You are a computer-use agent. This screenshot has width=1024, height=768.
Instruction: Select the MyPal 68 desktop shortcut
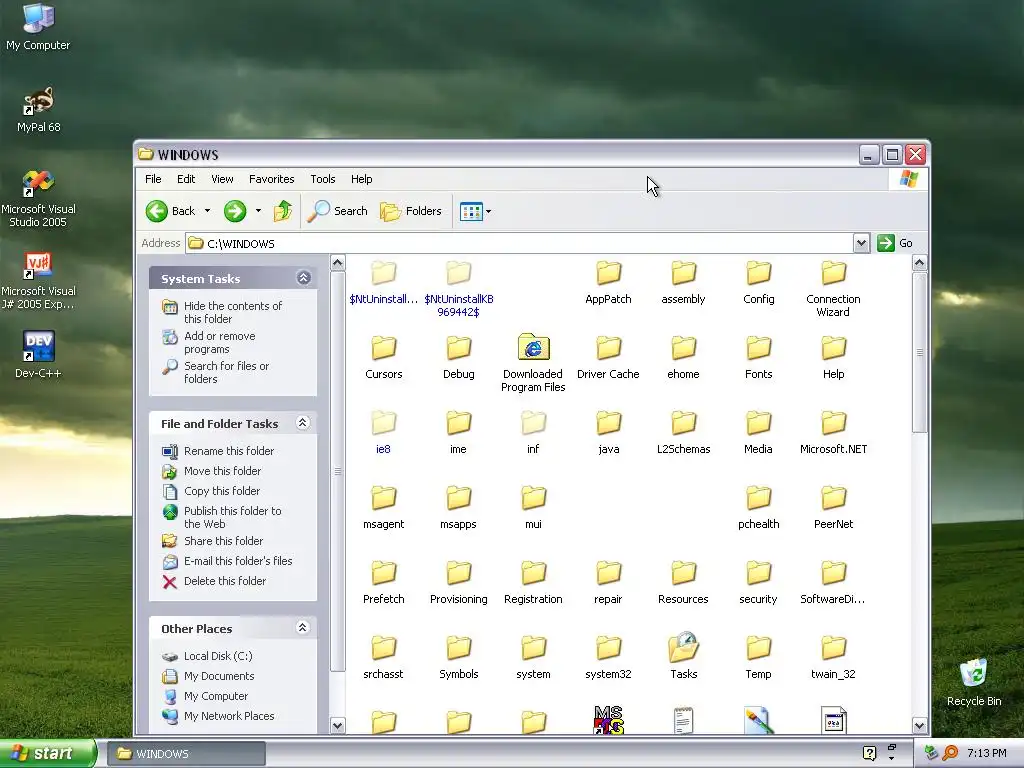pyautogui.click(x=39, y=110)
